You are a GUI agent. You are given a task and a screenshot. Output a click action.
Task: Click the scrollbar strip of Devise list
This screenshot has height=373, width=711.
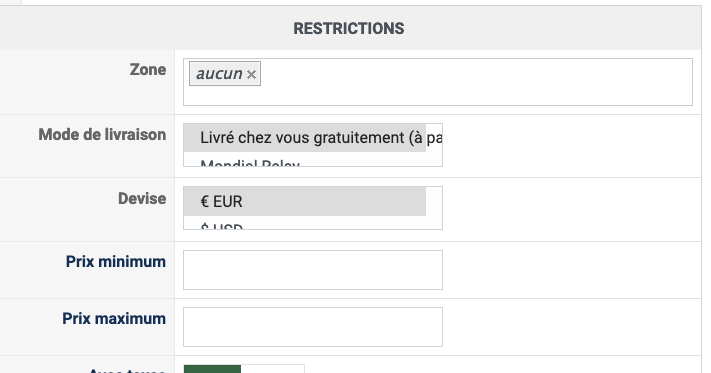coord(434,208)
